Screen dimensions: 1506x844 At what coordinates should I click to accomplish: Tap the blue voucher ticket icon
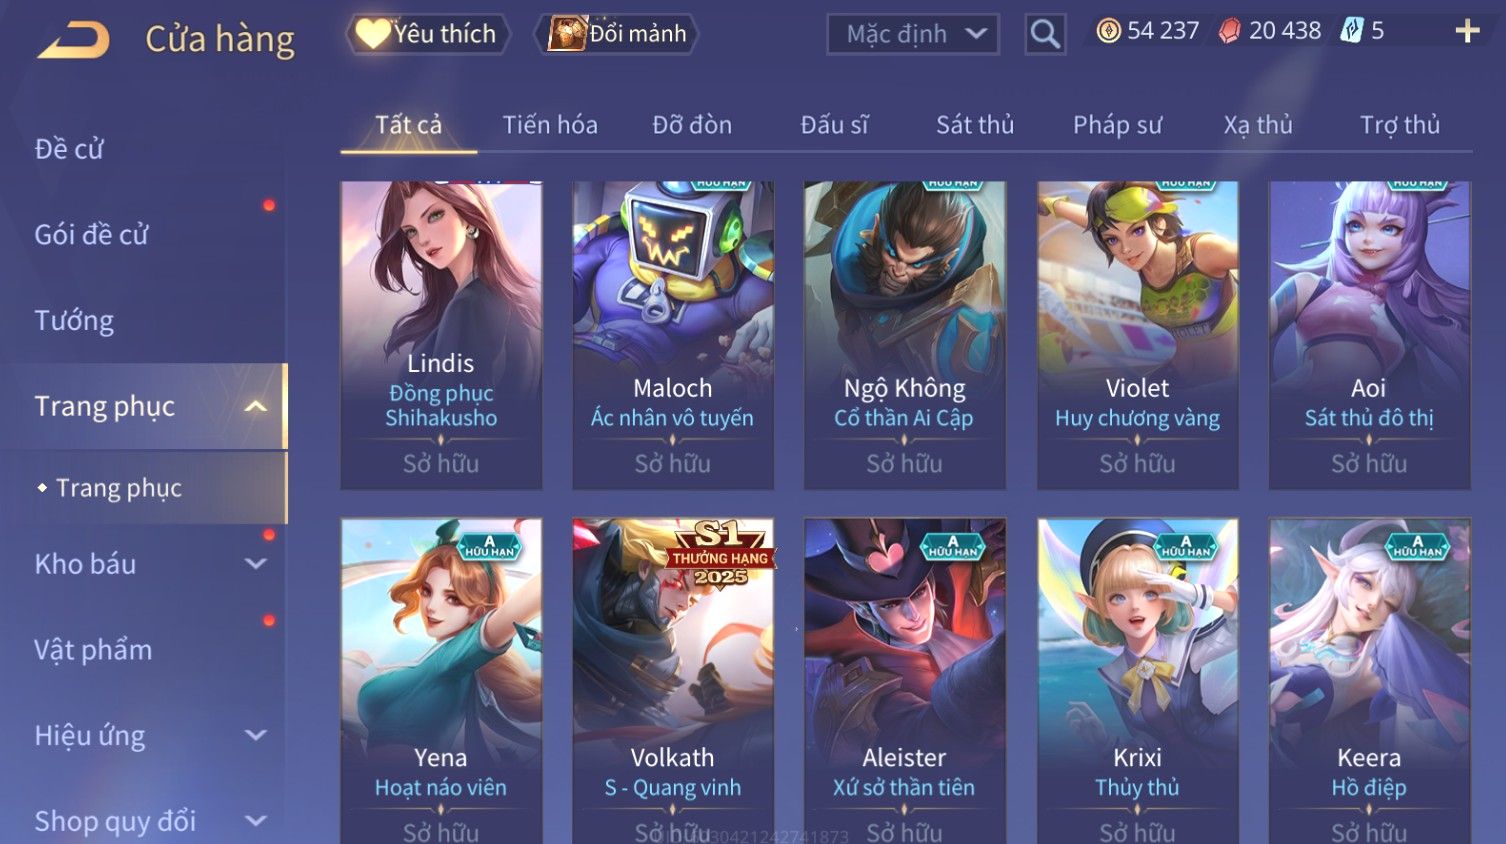coord(1352,31)
